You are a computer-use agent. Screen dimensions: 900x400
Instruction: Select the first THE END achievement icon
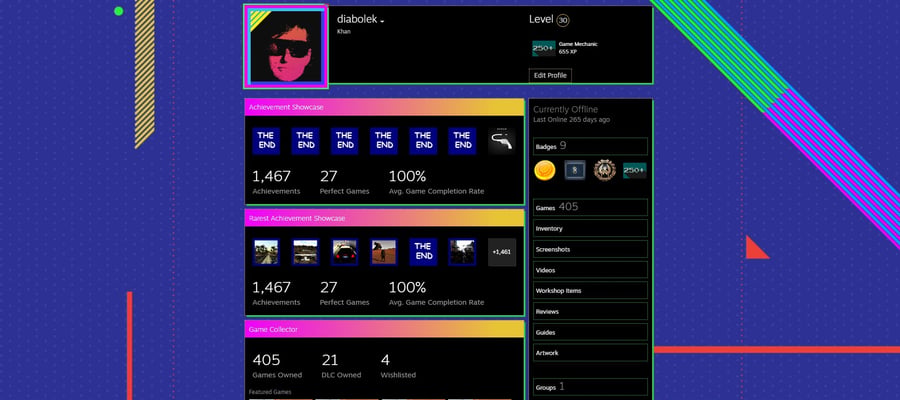coord(266,141)
